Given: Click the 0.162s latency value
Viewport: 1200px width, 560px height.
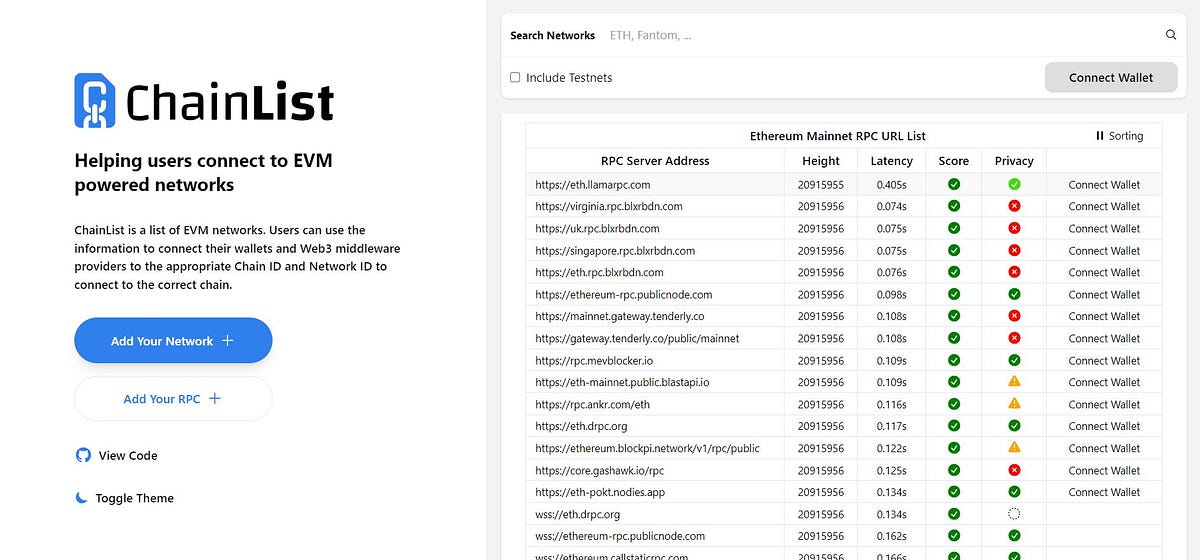Looking at the screenshot, I should click(x=892, y=536).
